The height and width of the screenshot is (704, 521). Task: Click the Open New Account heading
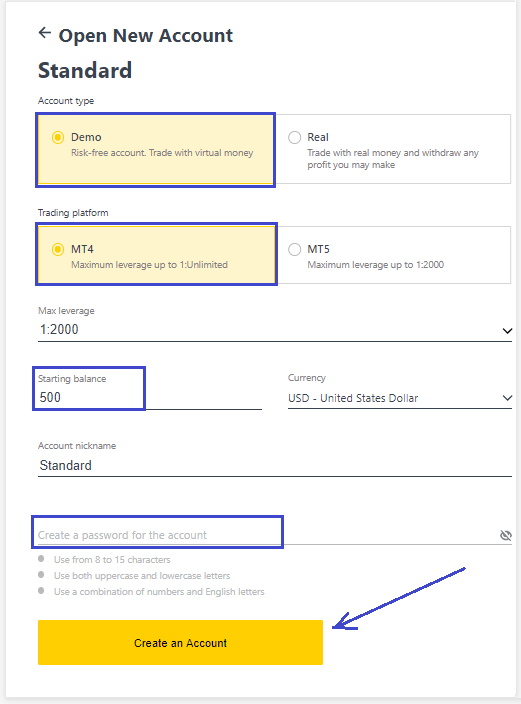[x=146, y=35]
